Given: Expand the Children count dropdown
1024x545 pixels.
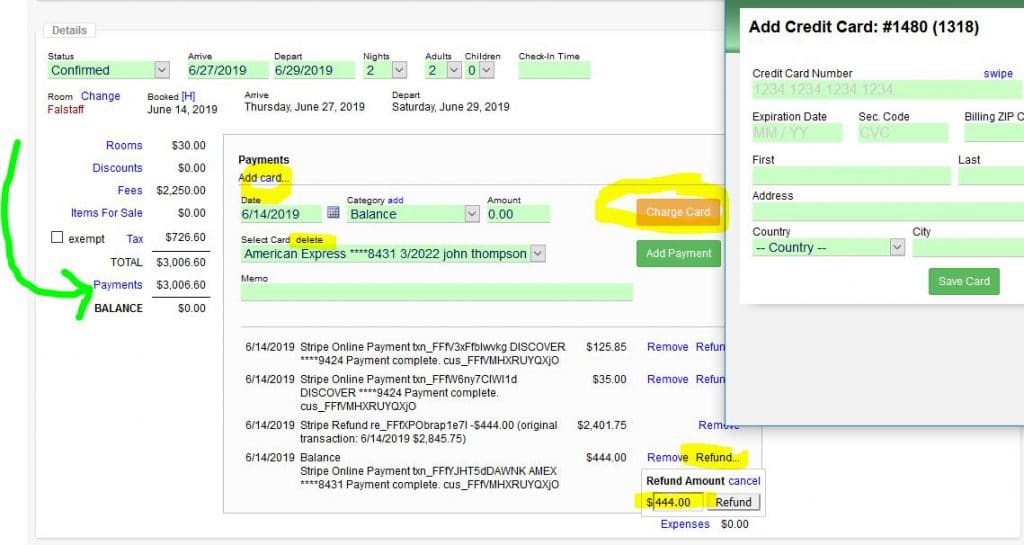Looking at the screenshot, I should point(486,70).
